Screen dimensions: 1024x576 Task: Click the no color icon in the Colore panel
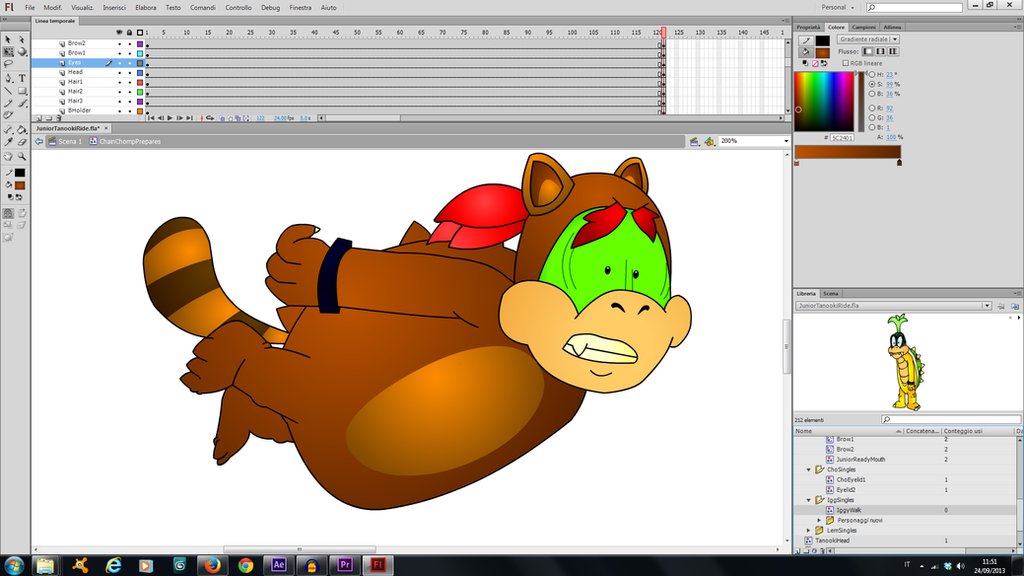point(814,63)
